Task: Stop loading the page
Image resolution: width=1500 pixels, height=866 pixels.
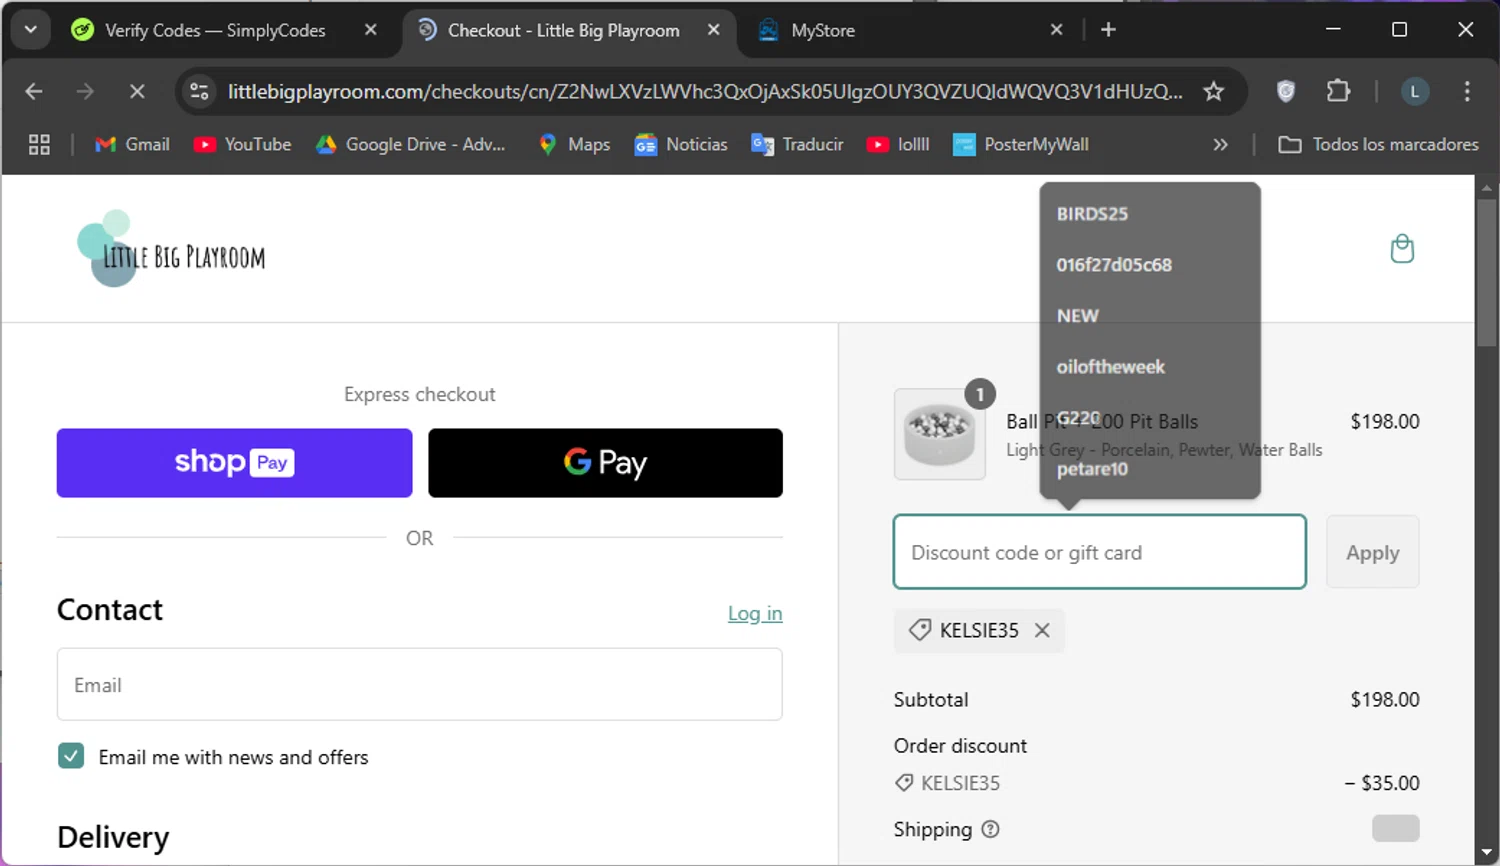Action: click(x=137, y=92)
